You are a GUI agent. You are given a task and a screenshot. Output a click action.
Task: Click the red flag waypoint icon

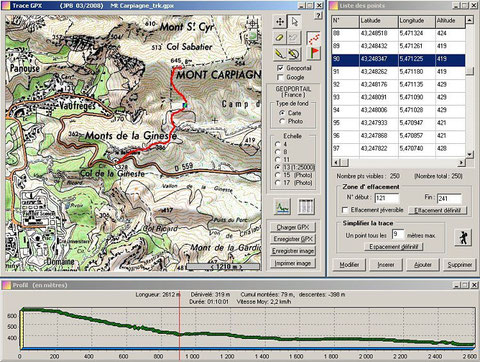(x=313, y=53)
